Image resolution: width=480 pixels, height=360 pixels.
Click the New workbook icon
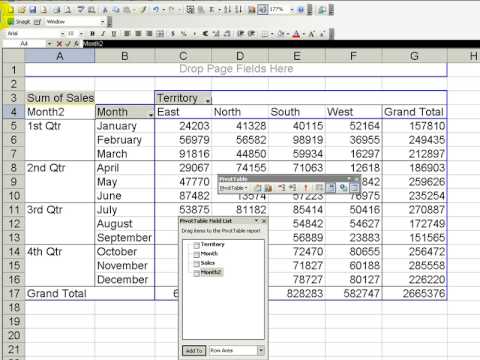tap(11, 10)
